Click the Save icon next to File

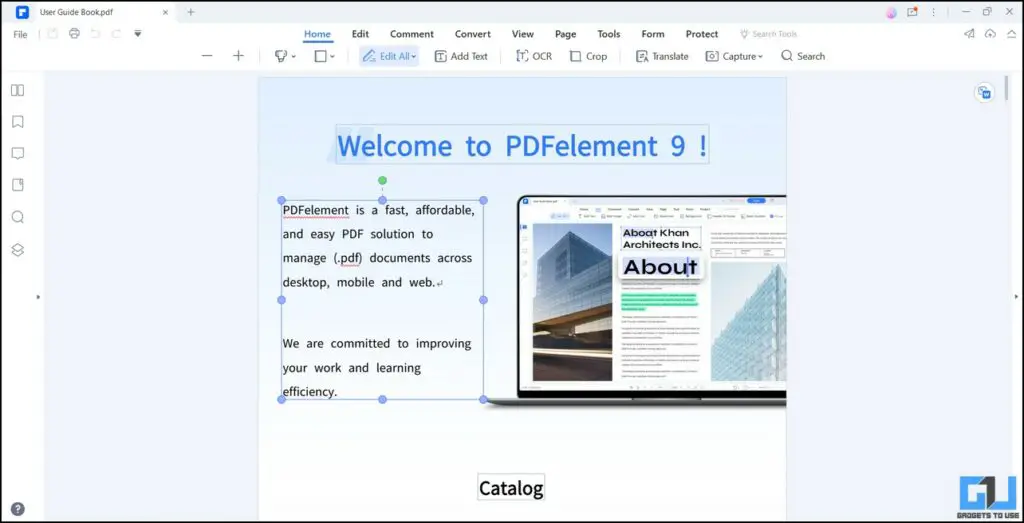pos(54,33)
